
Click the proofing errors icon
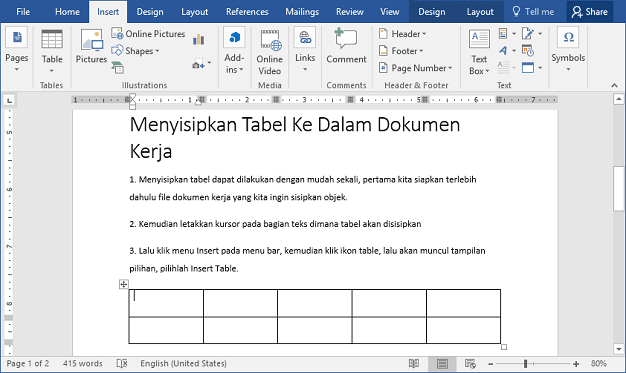(x=122, y=363)
